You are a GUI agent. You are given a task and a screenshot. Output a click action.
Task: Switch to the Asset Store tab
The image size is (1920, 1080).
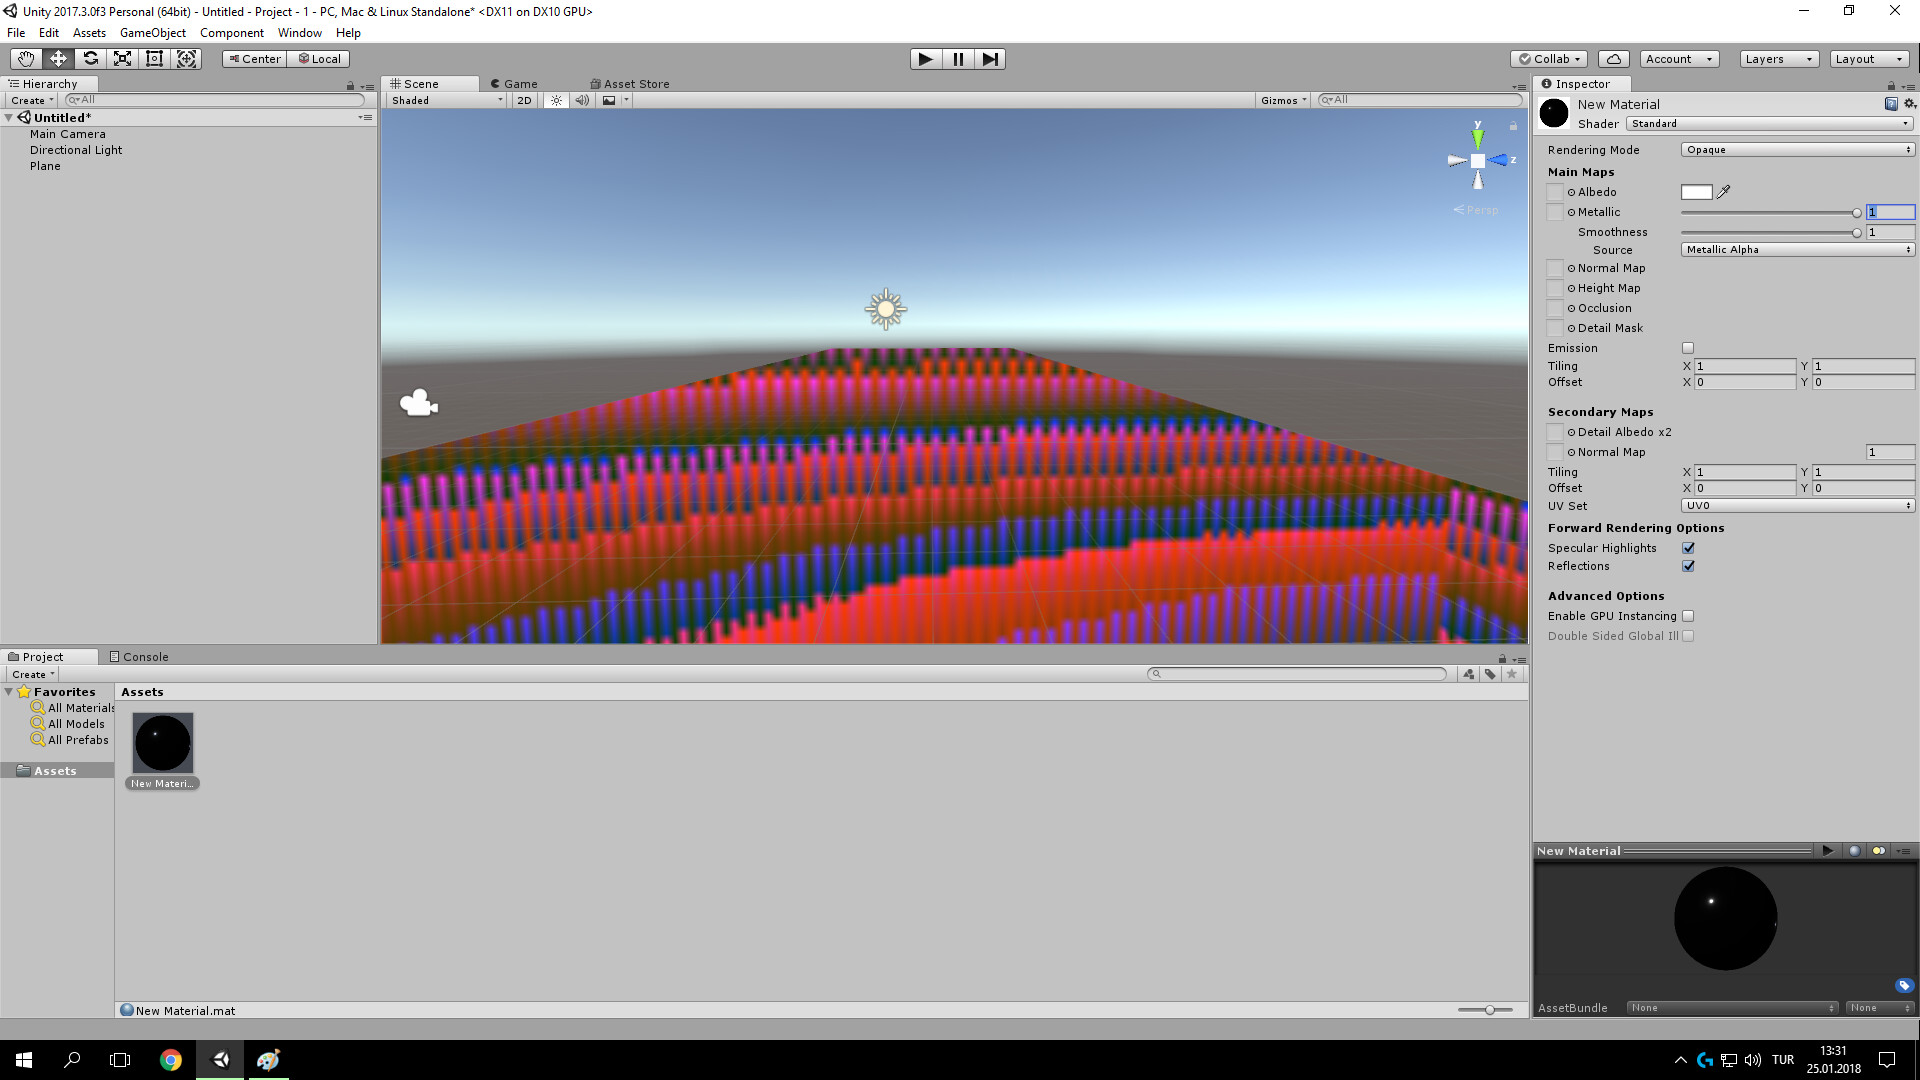(630, 84)
